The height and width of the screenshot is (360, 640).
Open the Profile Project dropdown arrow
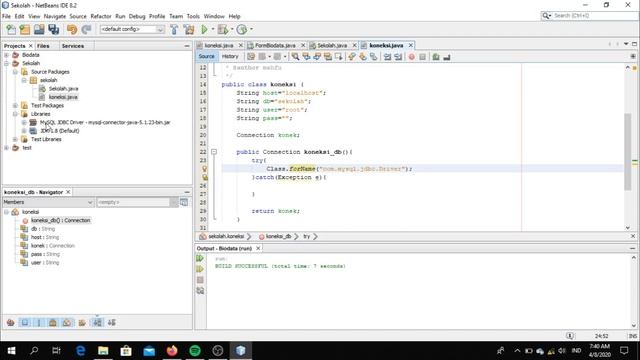pyautogui.click(x=251, y=29)
